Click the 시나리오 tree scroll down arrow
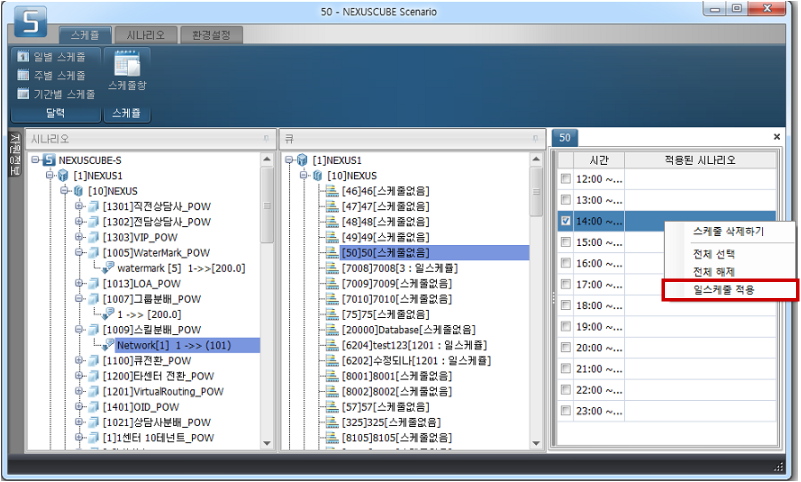 pyautogui.click(x=267, y=443)
